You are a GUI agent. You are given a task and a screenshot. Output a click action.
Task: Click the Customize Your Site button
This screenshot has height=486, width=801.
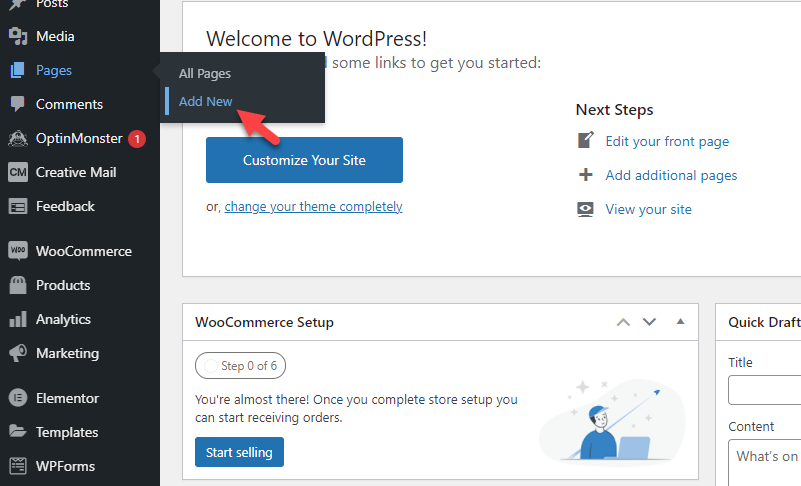(304, 160)
